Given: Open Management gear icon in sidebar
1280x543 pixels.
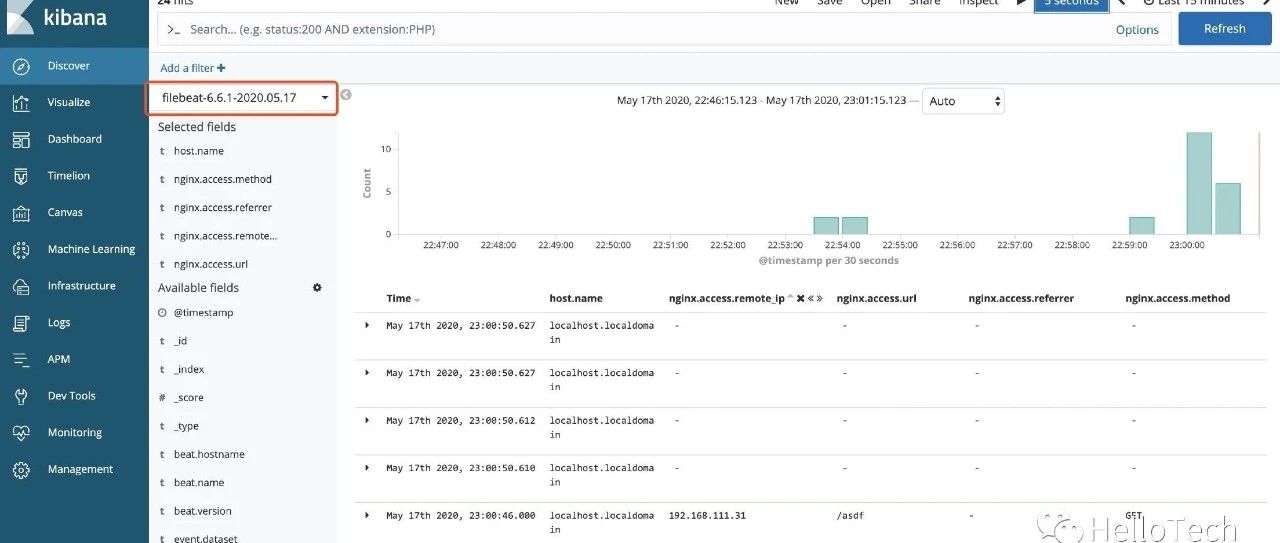Looking at the screenshot, I should (x=21, y=469).
